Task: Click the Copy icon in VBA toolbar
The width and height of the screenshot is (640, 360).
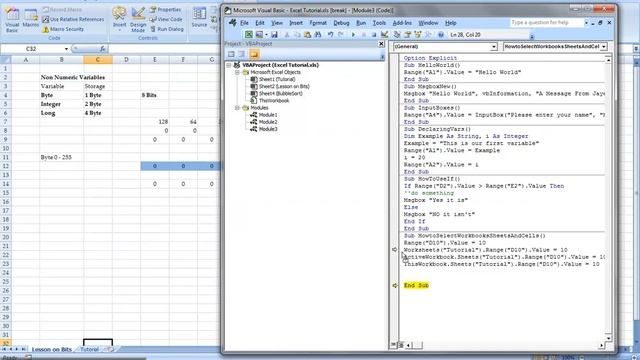Action: 297,35
